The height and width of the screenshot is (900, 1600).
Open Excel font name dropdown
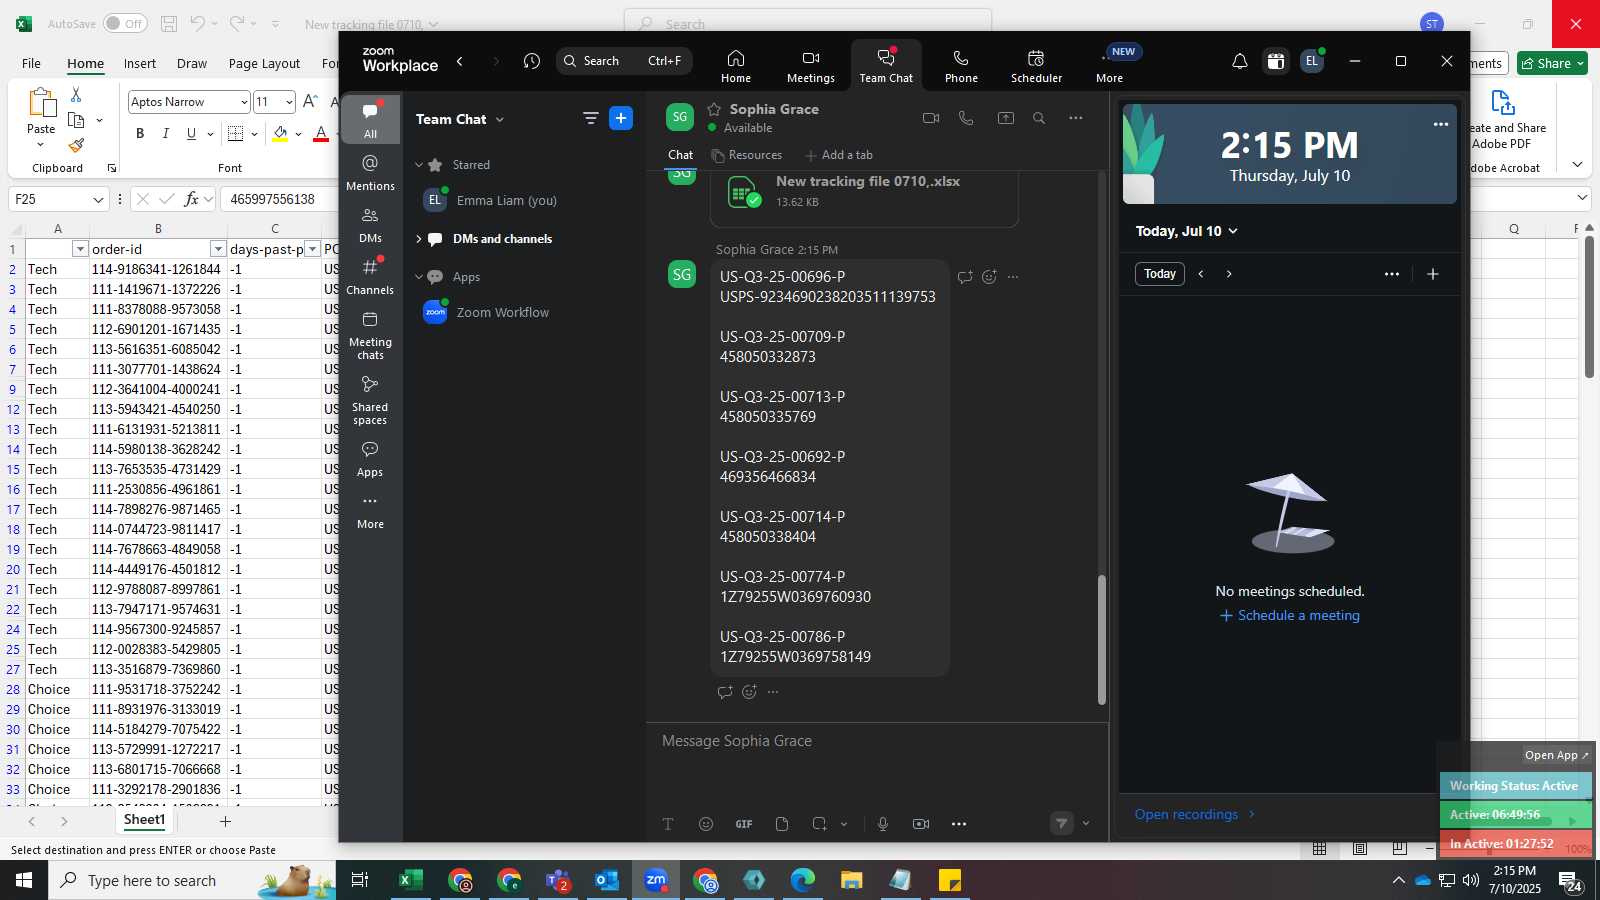click(243, 102)
